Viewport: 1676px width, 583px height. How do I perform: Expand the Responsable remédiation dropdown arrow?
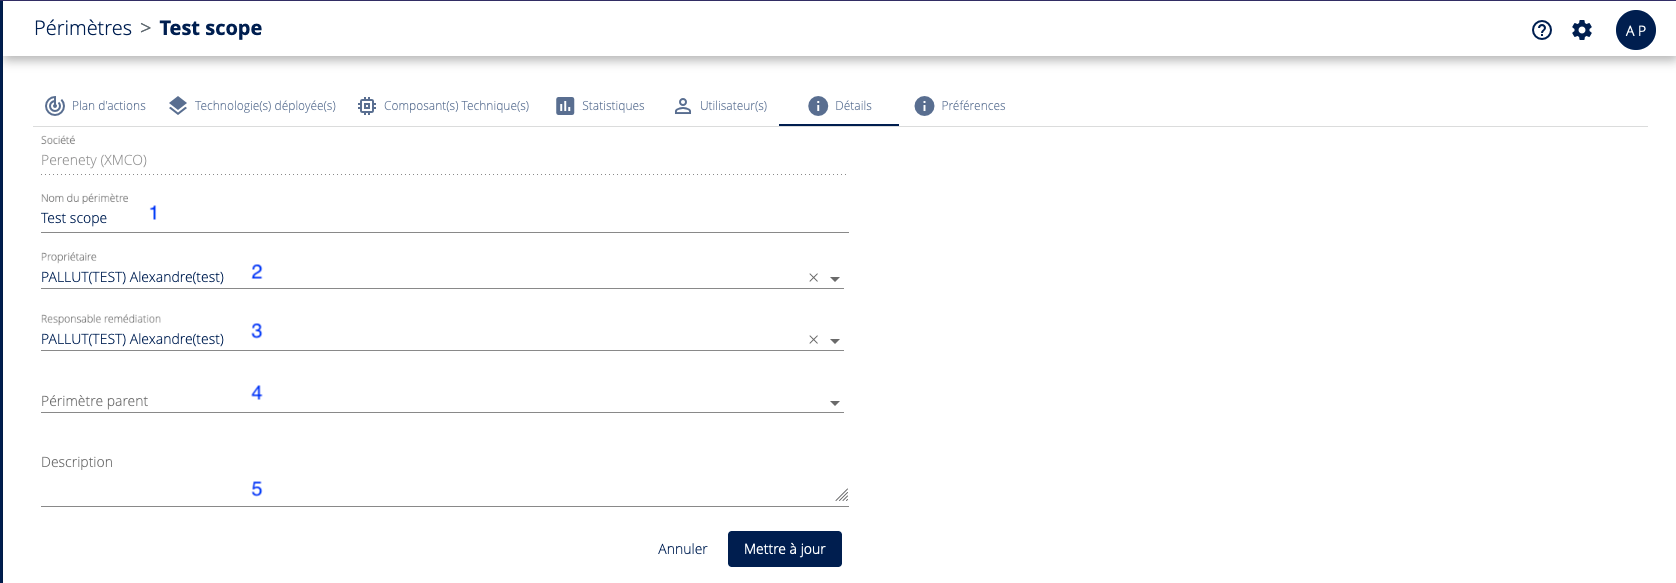pyautogui.click(x=835, y=341)
